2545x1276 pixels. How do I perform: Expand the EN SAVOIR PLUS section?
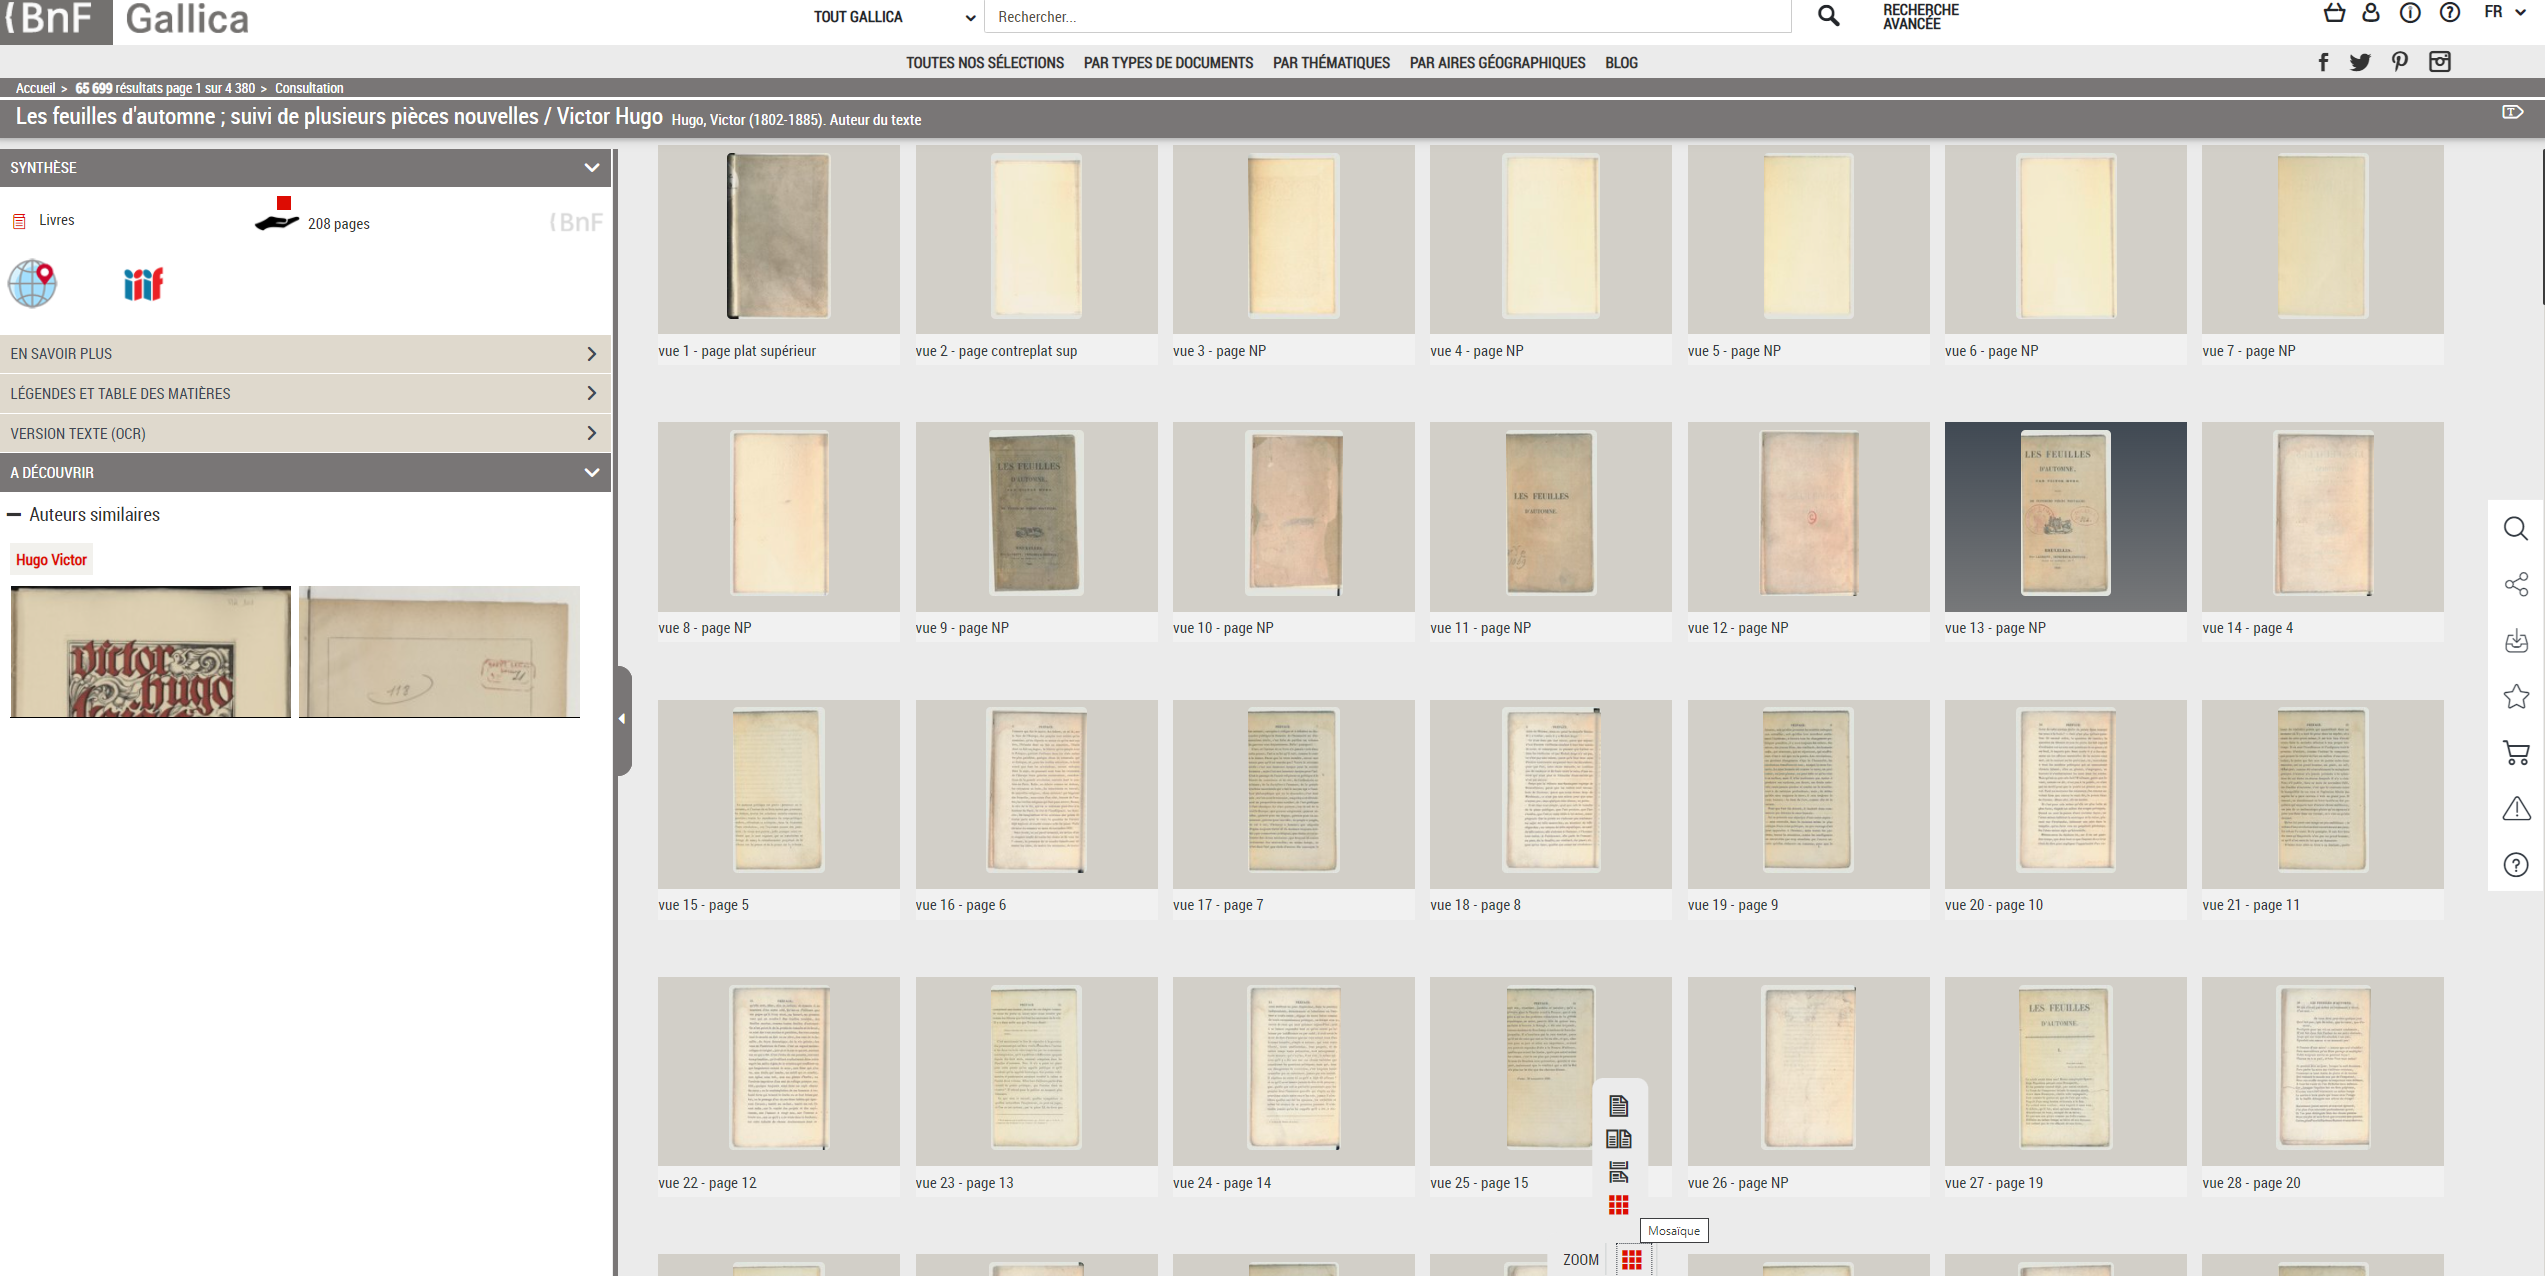click(305, 354)
